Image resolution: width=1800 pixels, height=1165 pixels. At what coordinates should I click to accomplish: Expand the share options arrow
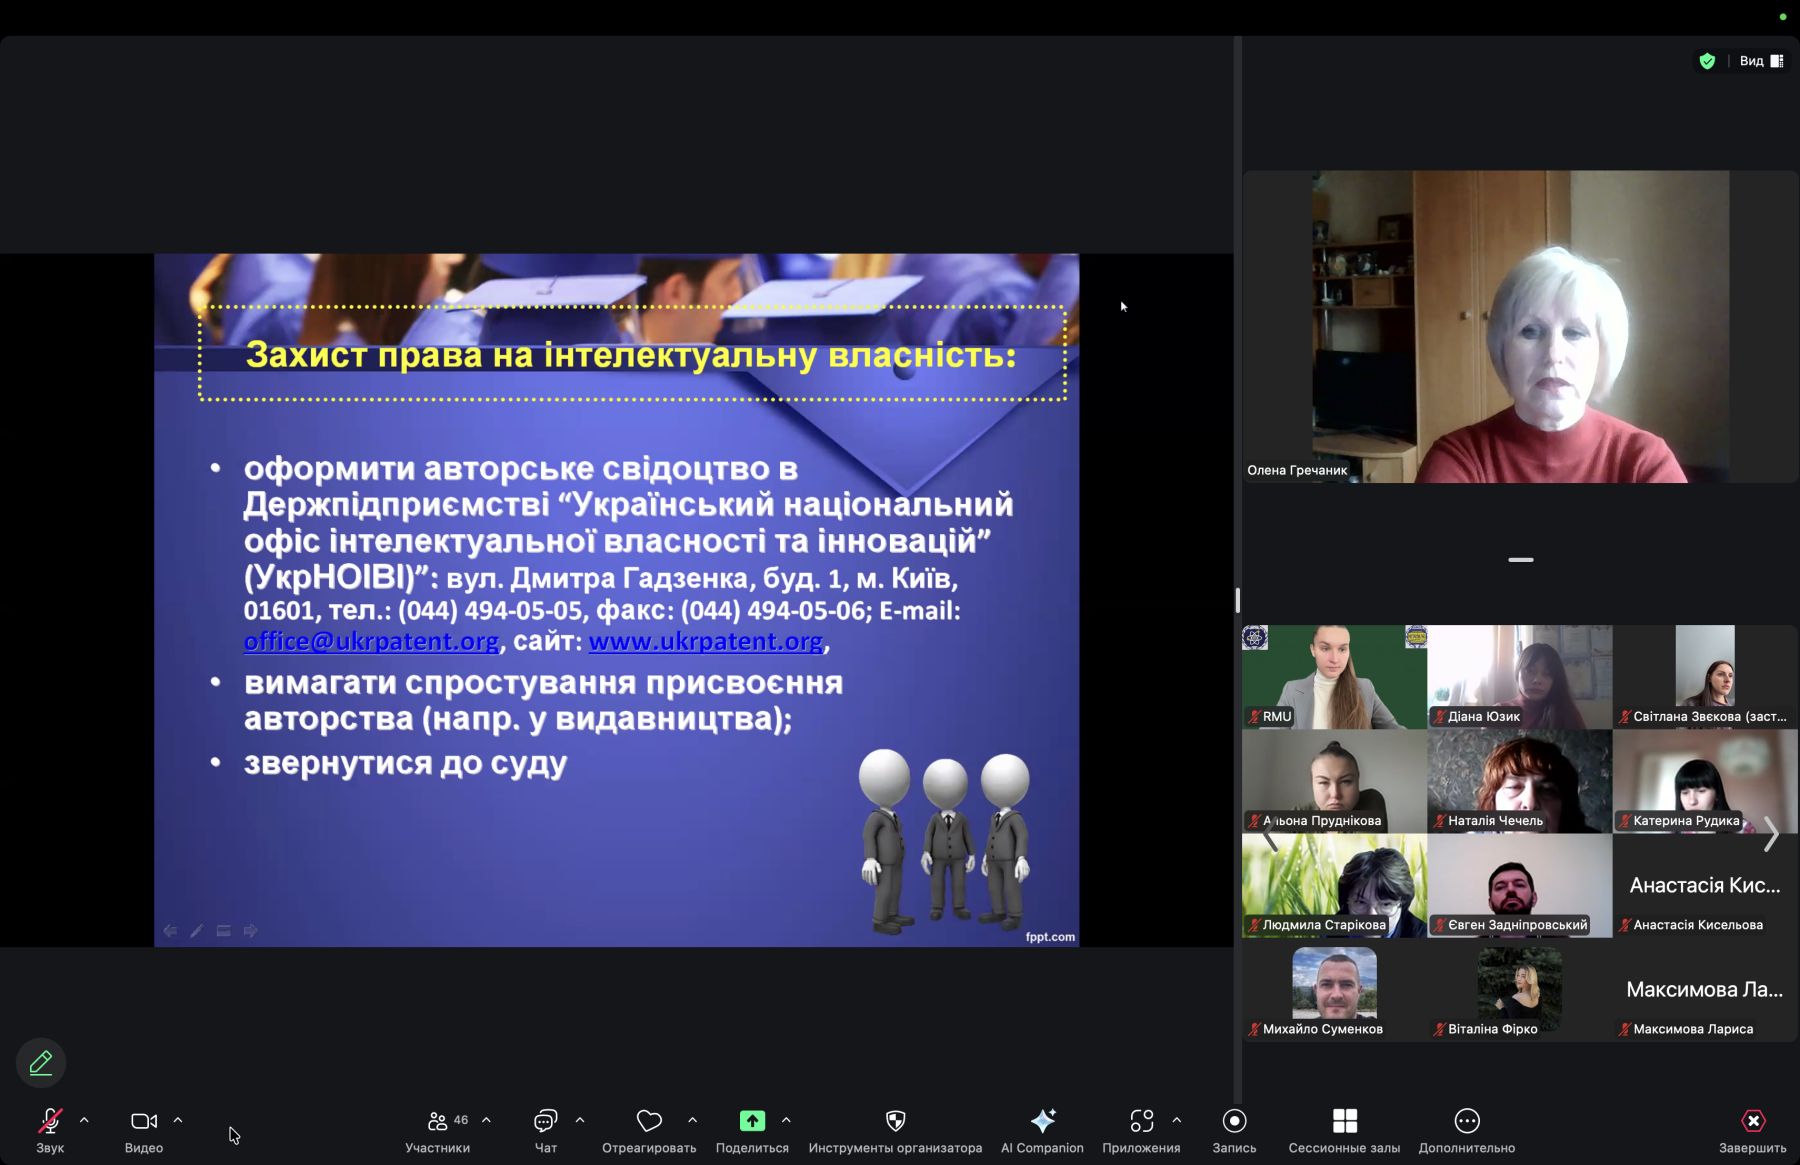point(786,1120)
